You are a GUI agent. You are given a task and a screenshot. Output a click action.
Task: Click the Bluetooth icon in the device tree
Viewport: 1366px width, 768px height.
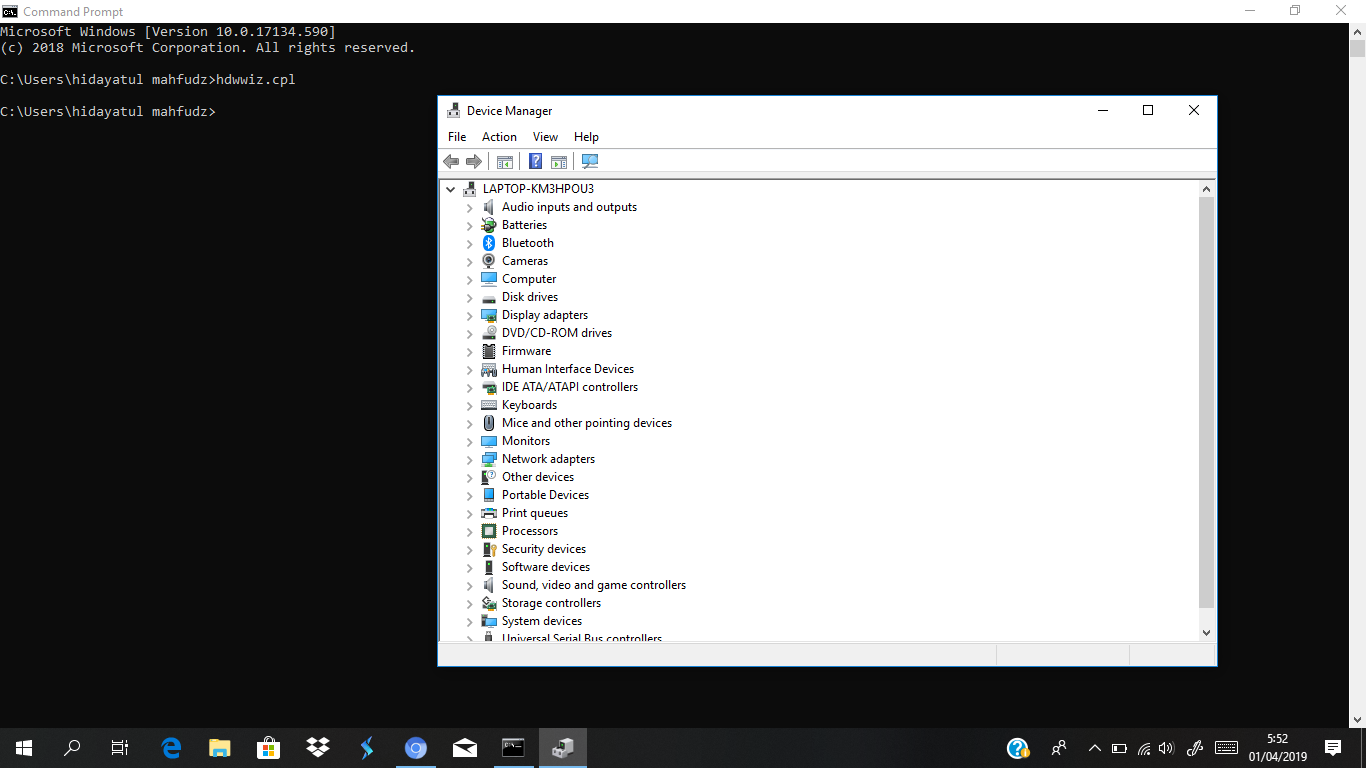[x=489, y=243]
